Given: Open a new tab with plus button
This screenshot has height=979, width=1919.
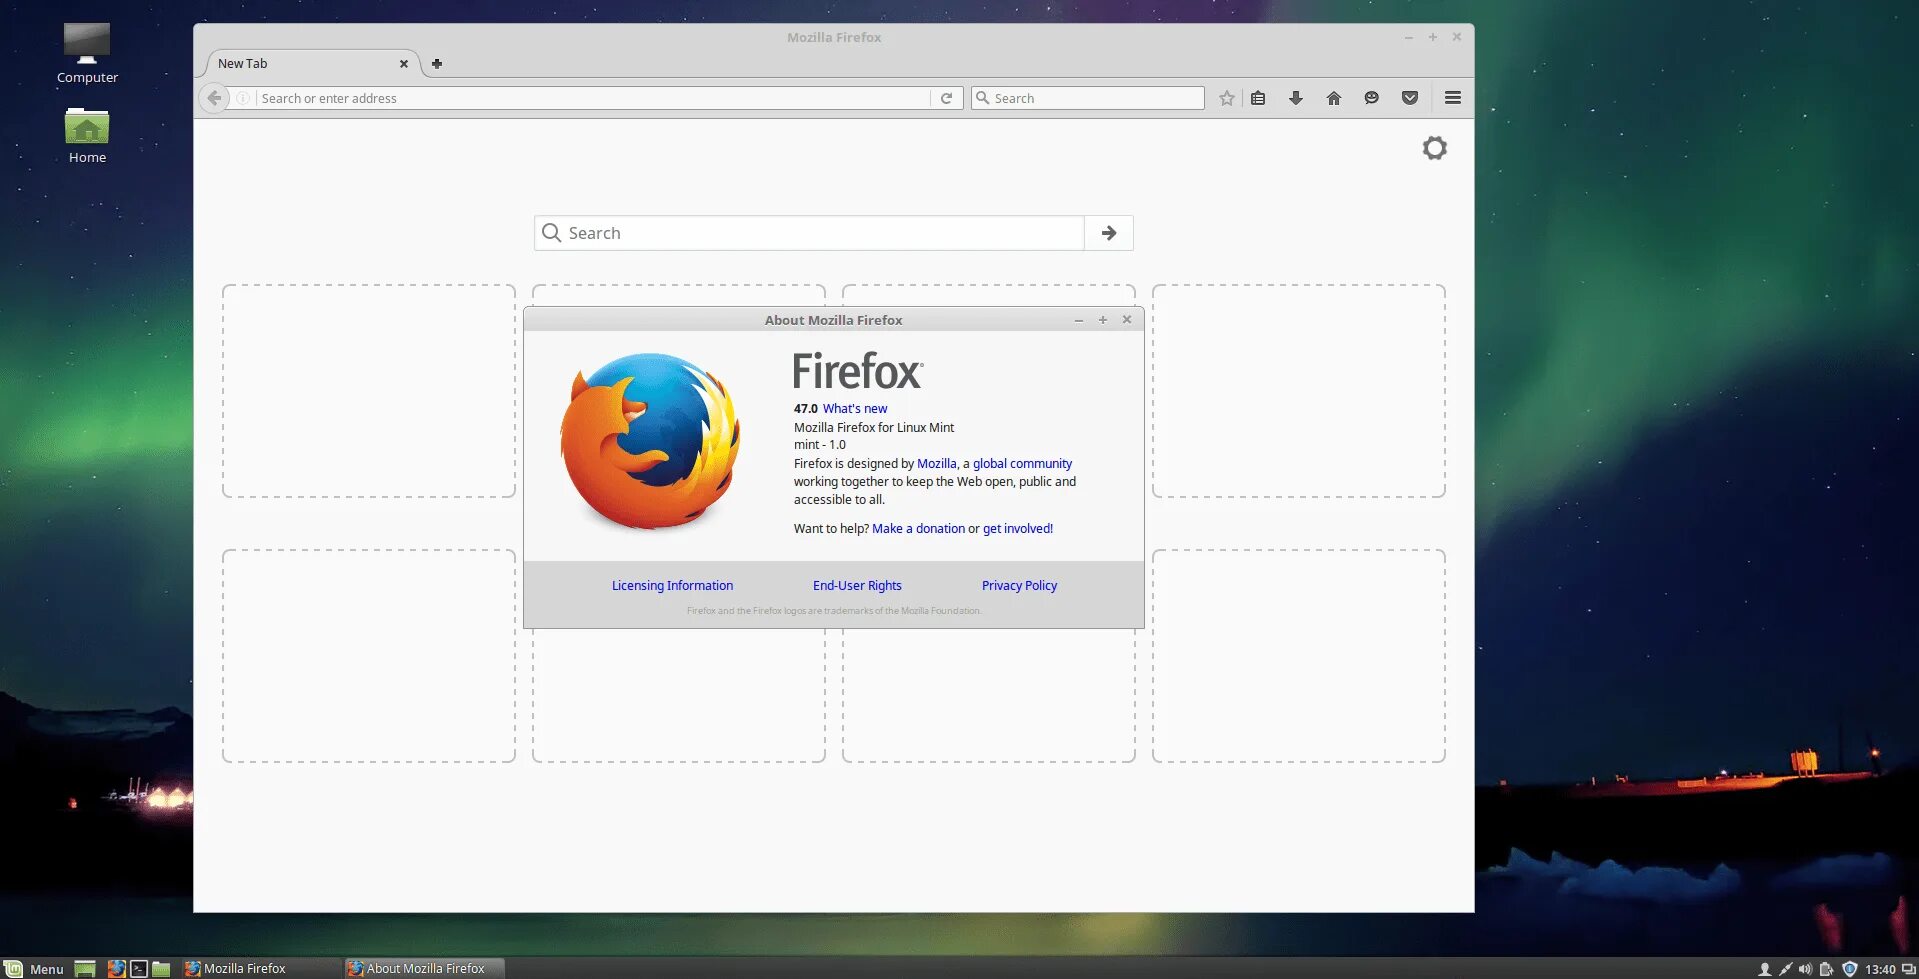Looking at the screenshot, I should click(437, 63).
